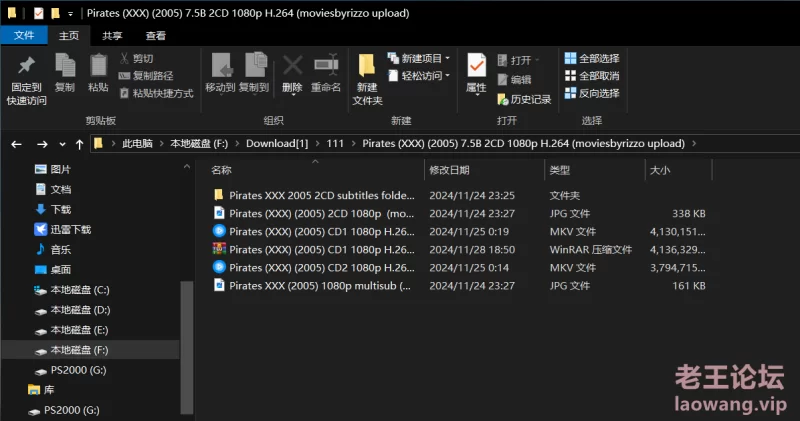Click the WinRAR archive file icon
Viewport: 800px width, 421px height.
pos(219,249)
